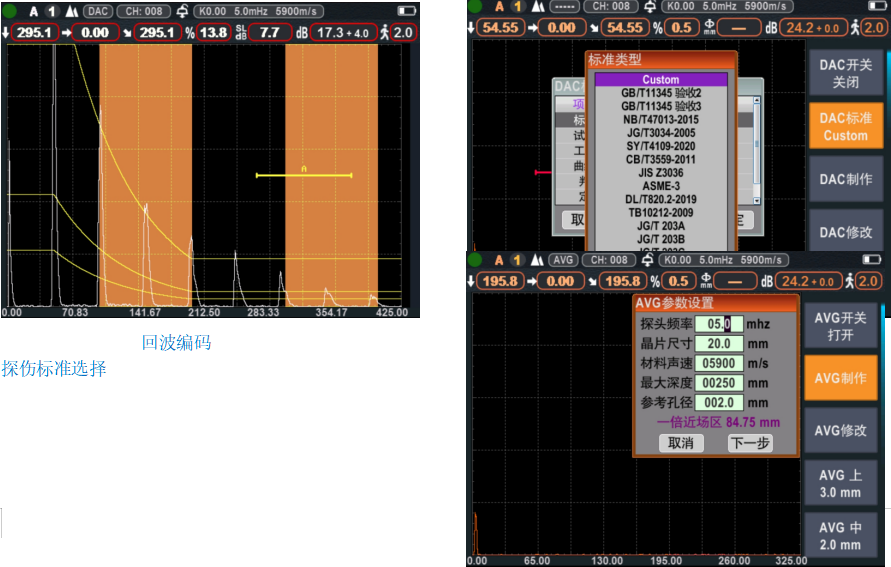Edit the 参考孔径 field showing 002.0

coord(719,403)
